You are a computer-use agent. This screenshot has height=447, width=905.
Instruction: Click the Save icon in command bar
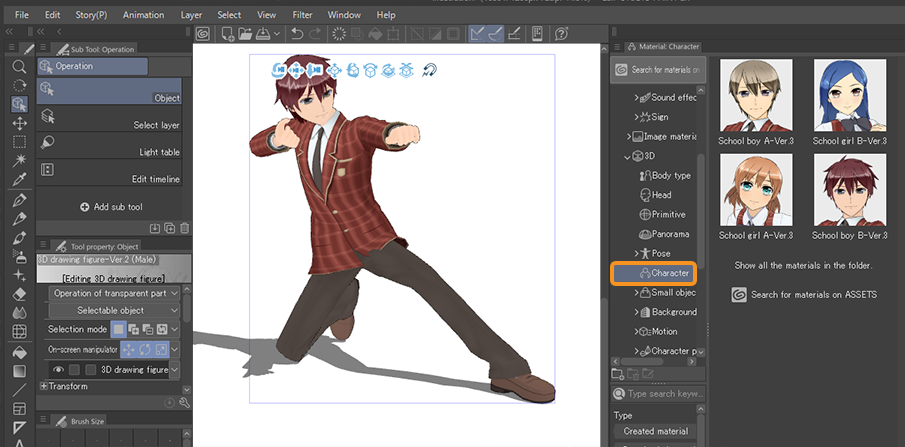(263, 34)
